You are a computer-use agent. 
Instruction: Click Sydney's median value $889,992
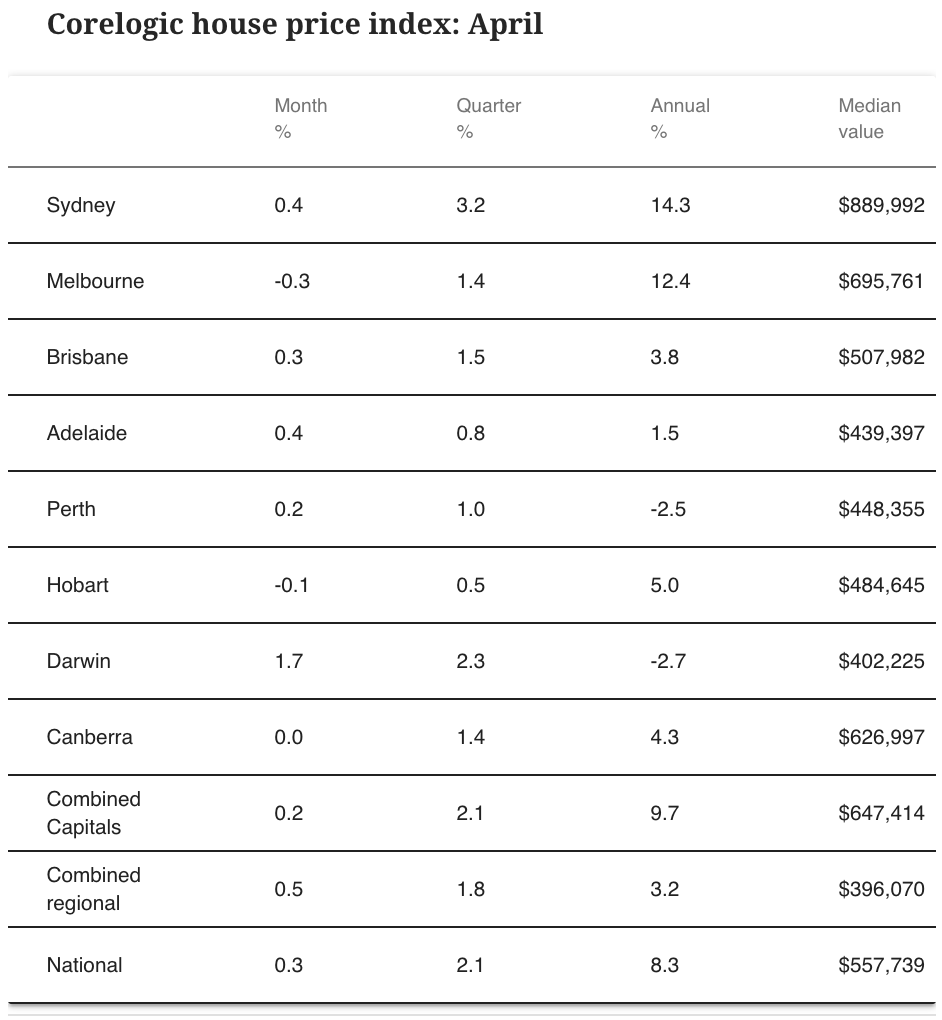click(881, 205)
